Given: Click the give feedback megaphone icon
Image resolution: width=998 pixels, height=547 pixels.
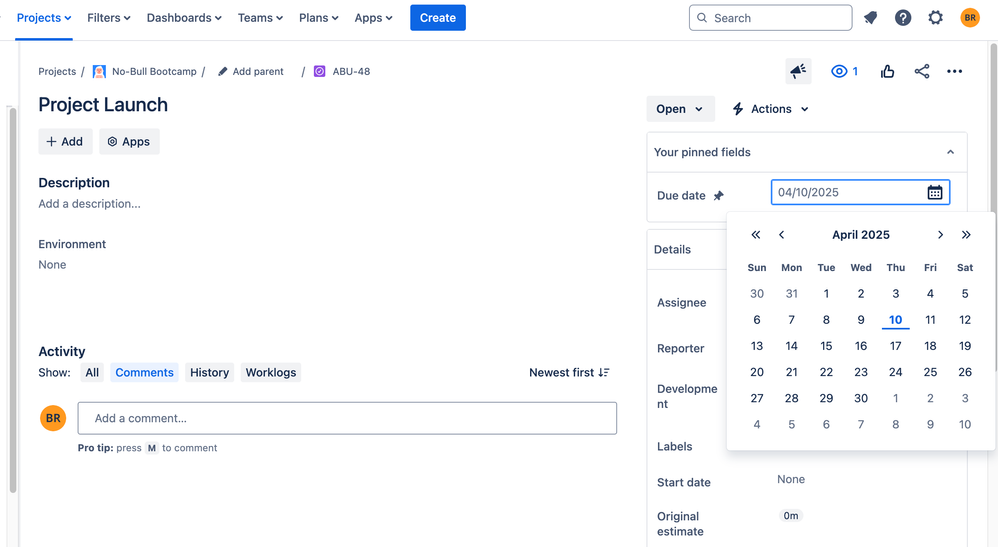Looking at the screenshot, I should (798, 71).
